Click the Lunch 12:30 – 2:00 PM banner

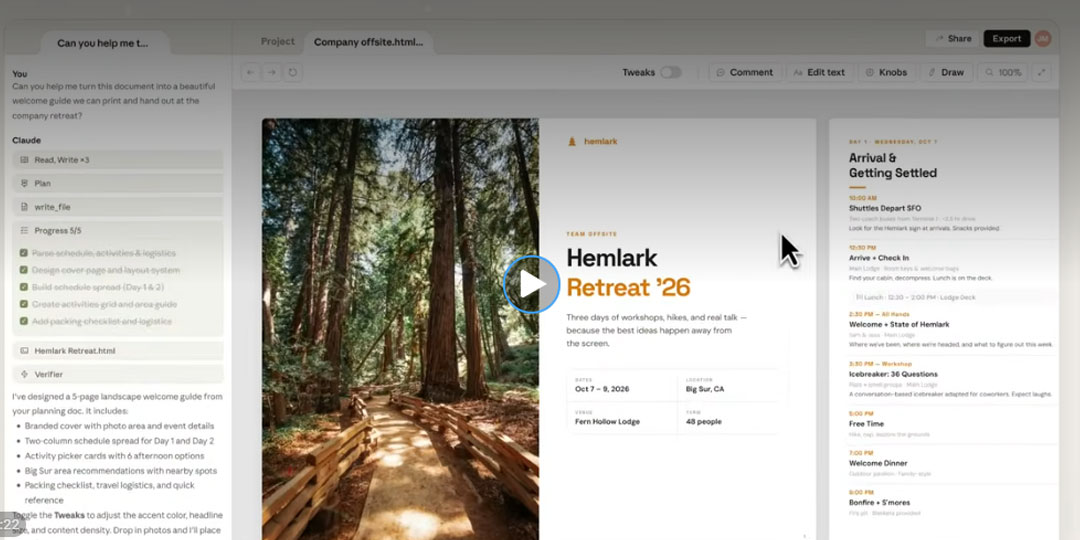pyautogui.click(x=953, y=298)
